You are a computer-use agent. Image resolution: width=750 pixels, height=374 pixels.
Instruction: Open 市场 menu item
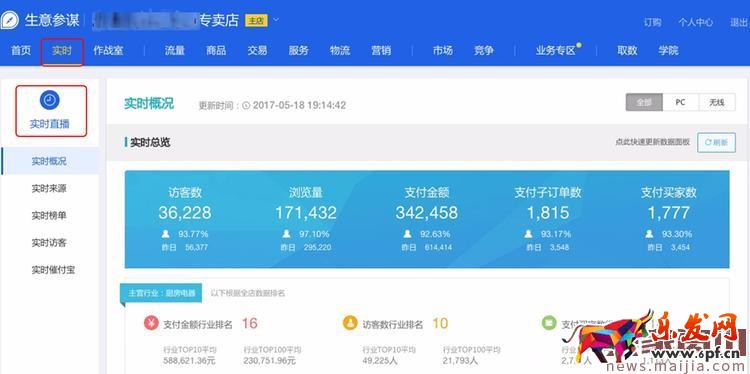(x=443, y=50)
